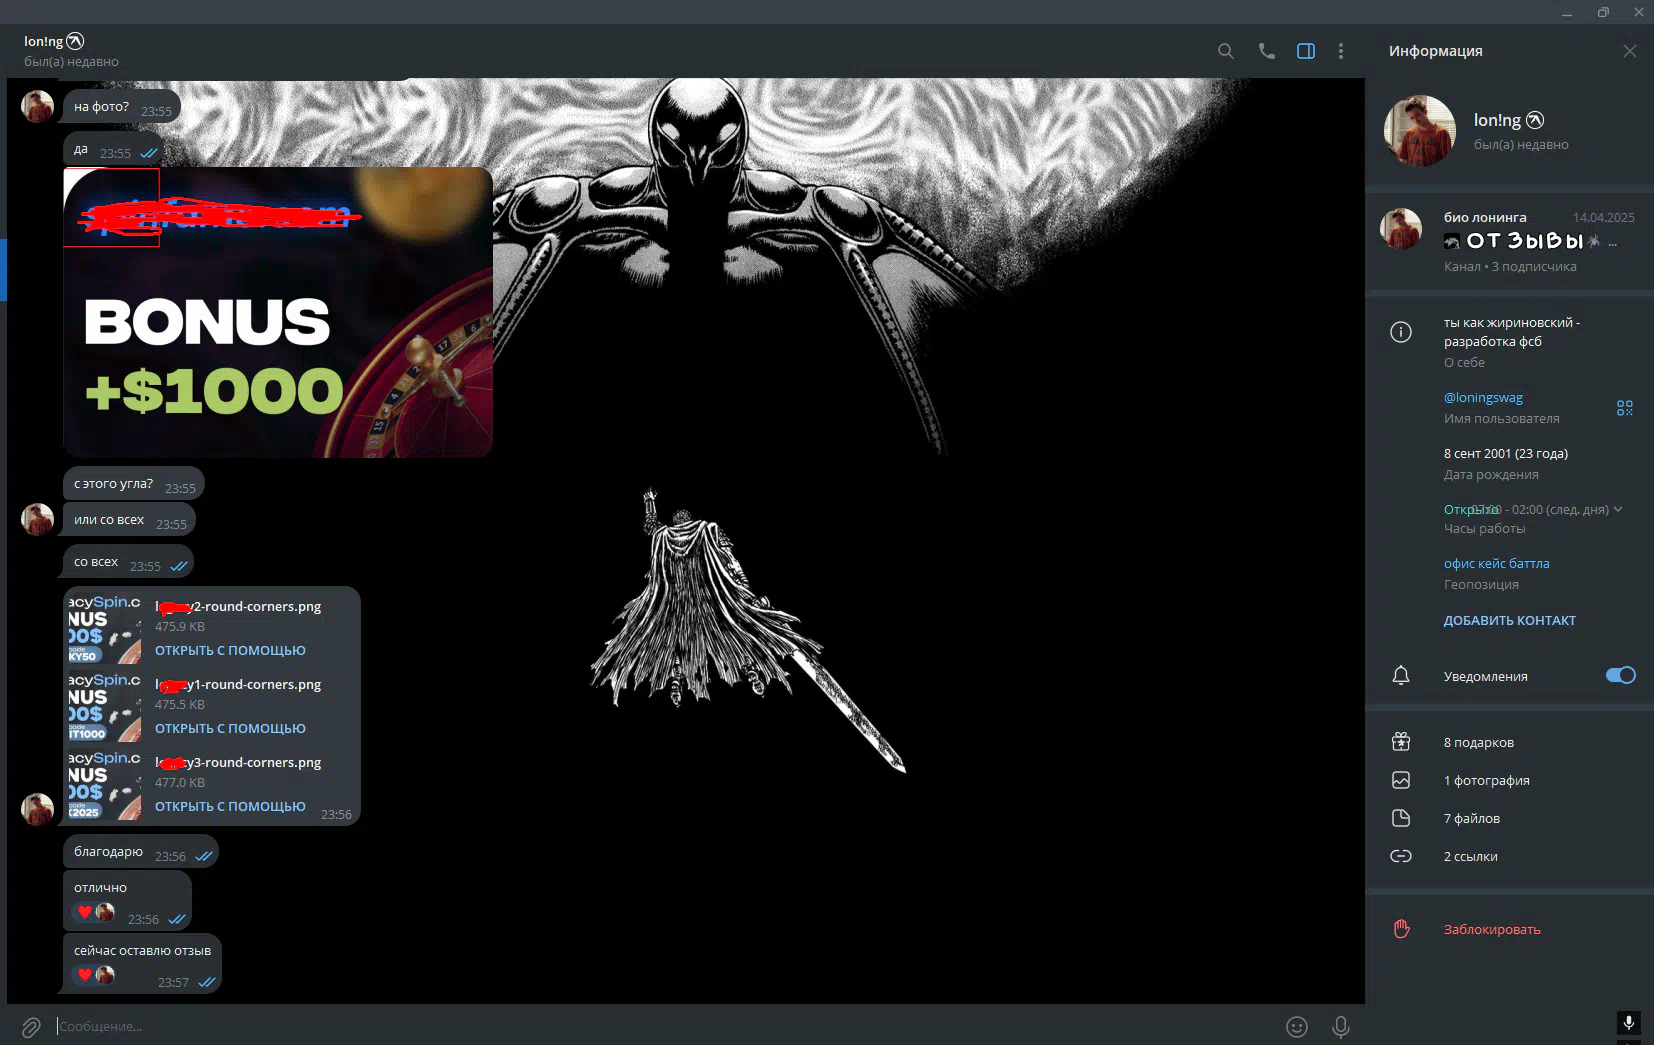This screenshot has width=1654, height=1045.
Task: Expand the working hours dropdown
Action: tap(1618, 509)
